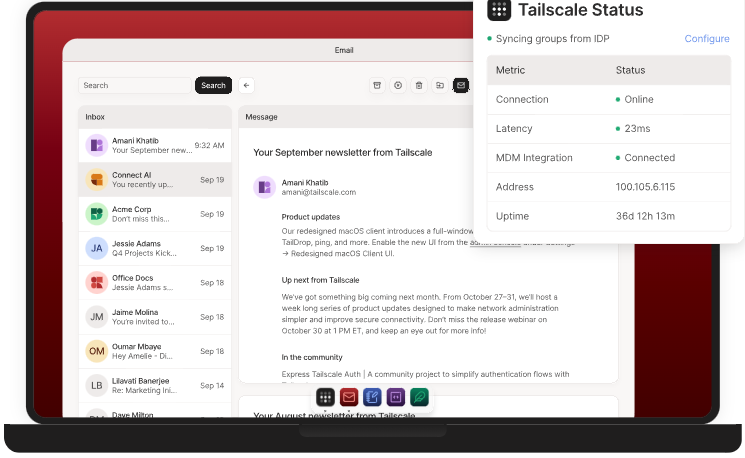Viewport: 745px width, 458px height.
Task: Open the red Email app in dock
Action: coord(349,397)
